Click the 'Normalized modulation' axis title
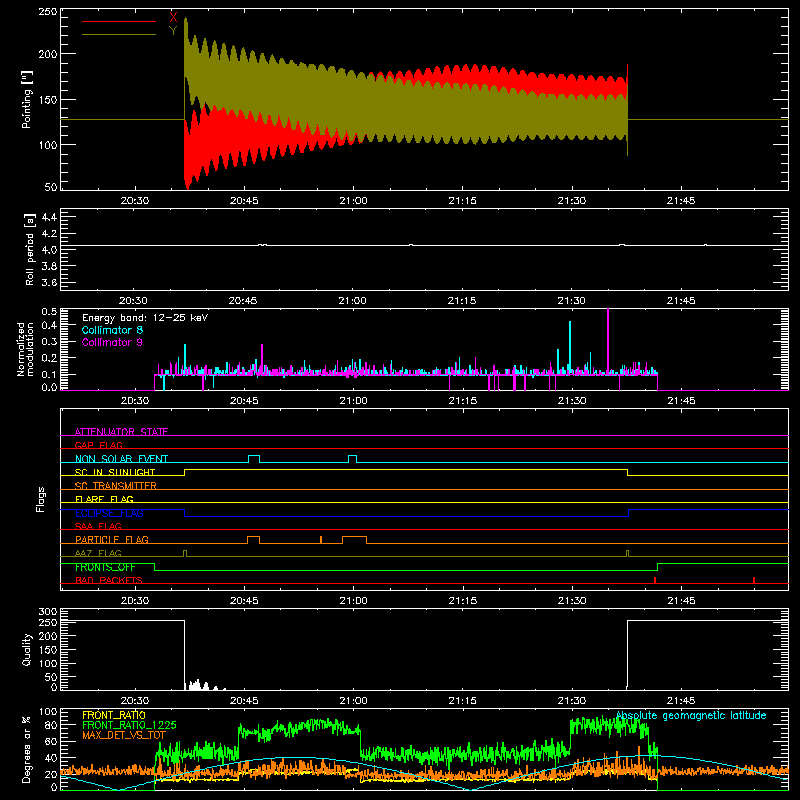 coord(25,349)
